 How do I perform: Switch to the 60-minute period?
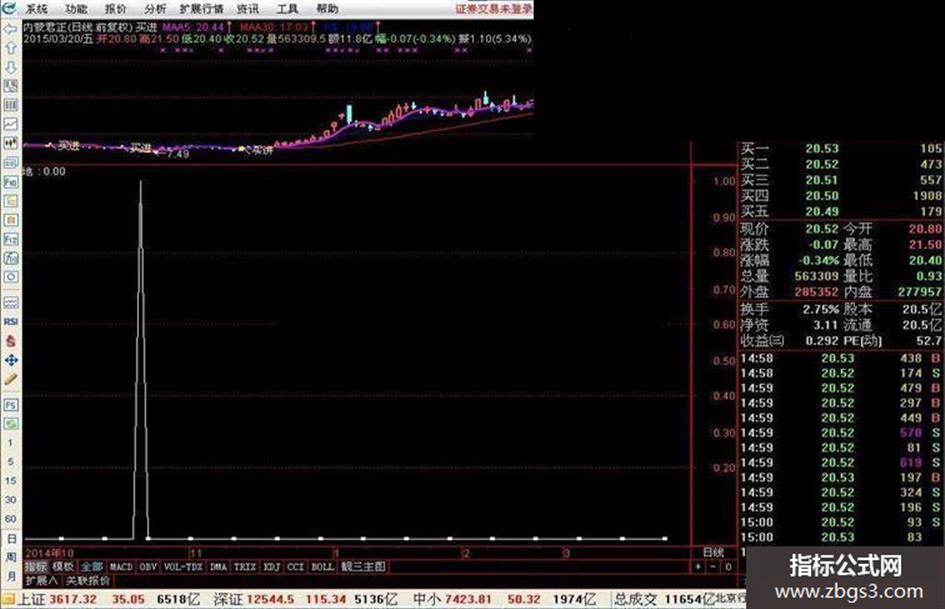10,519
